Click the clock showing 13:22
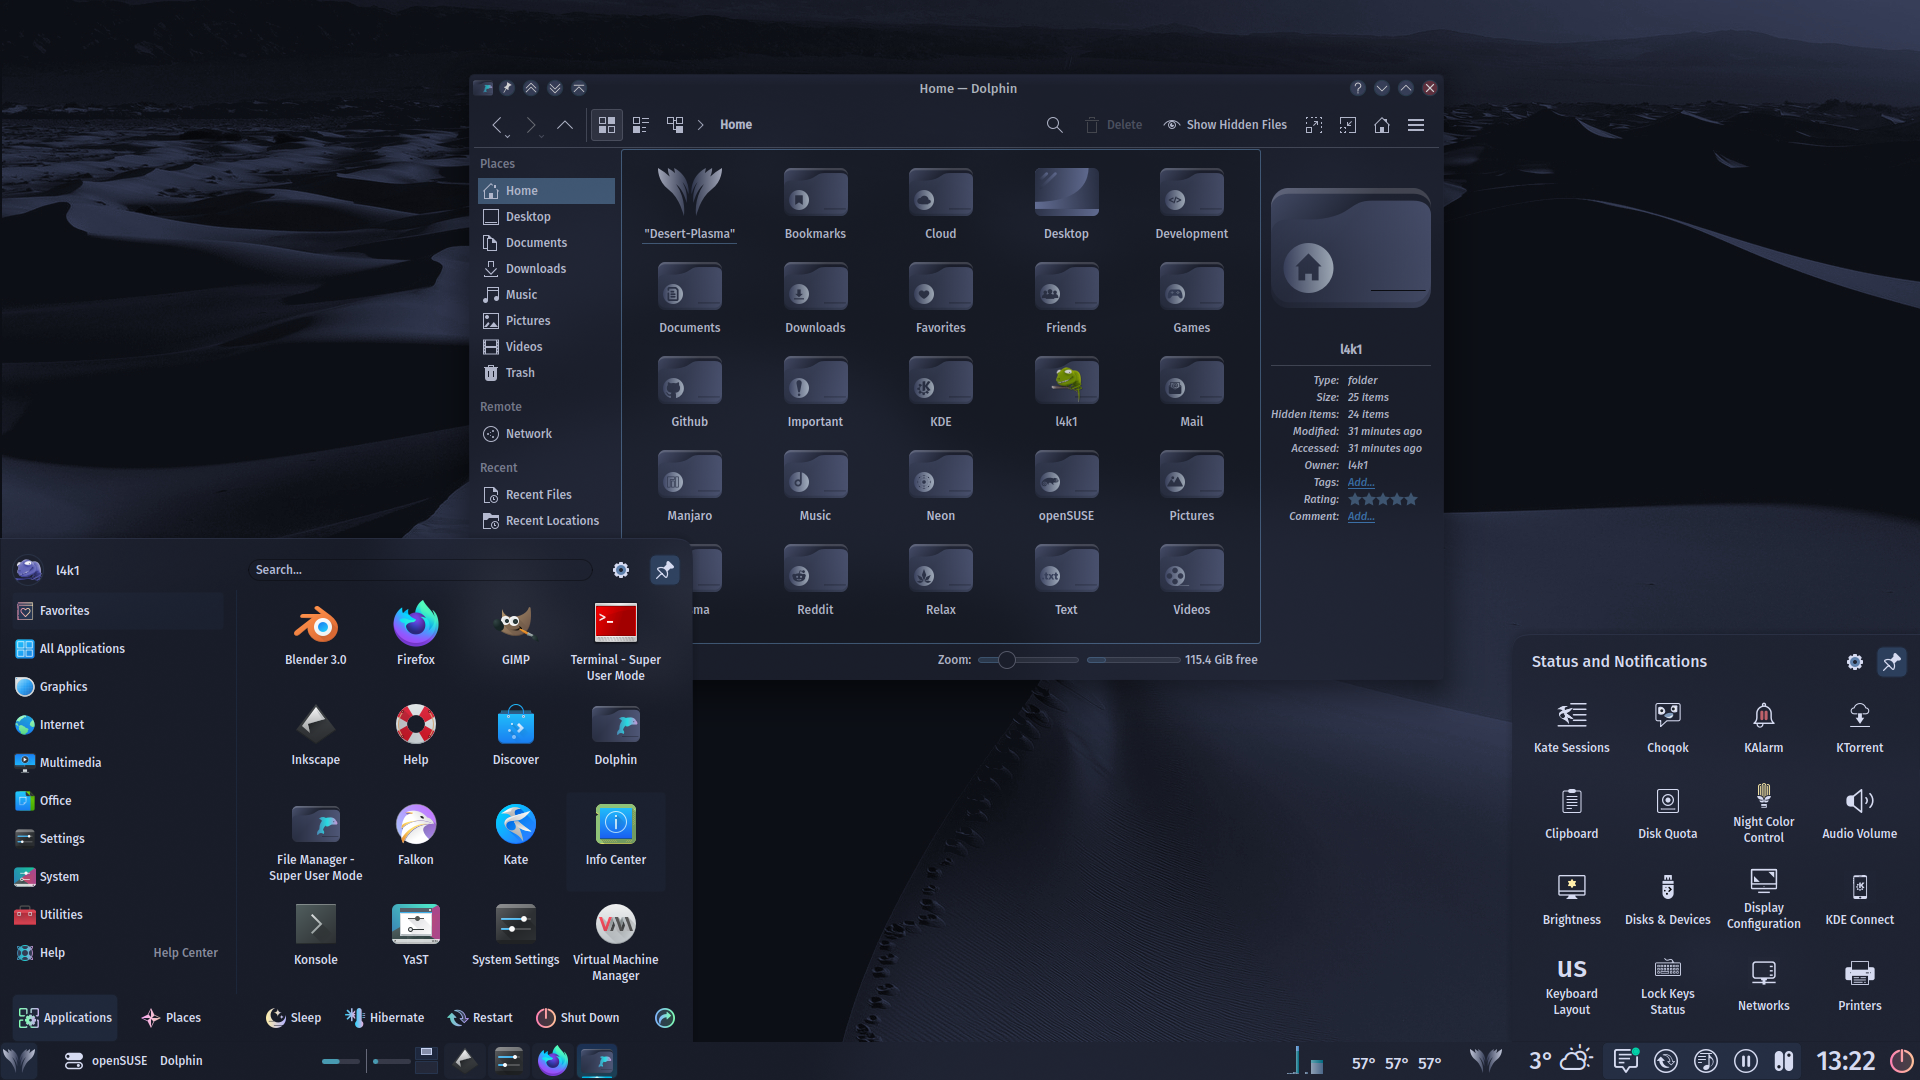The height and width of the screenshot is (1080, 1920). [x=1846, y=1060]
